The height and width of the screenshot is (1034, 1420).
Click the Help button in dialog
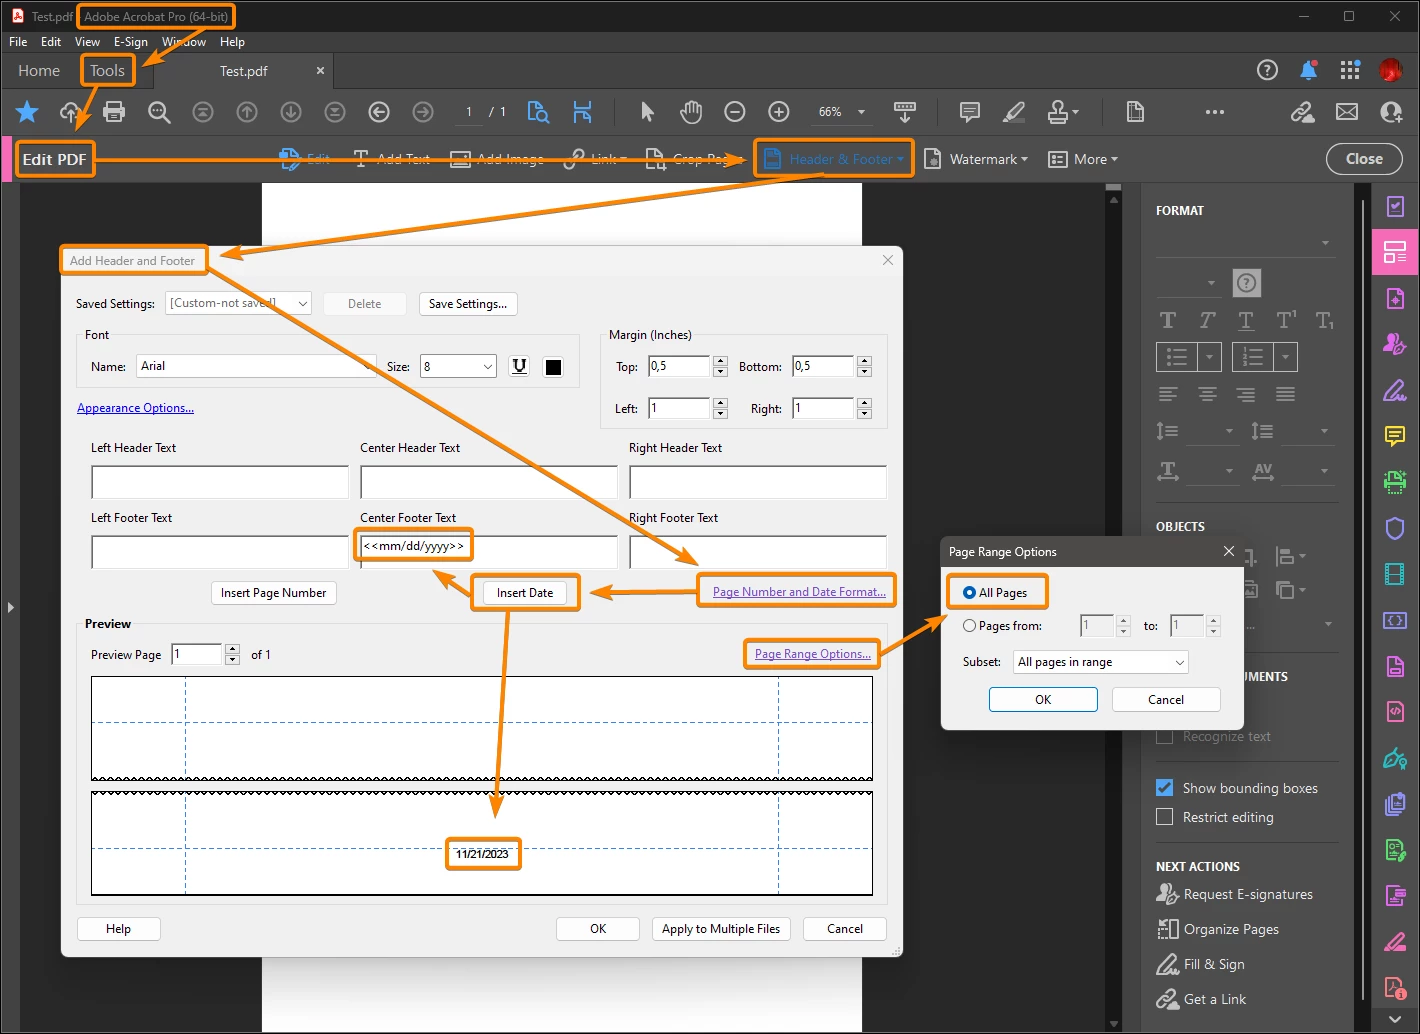click(118, 929)
